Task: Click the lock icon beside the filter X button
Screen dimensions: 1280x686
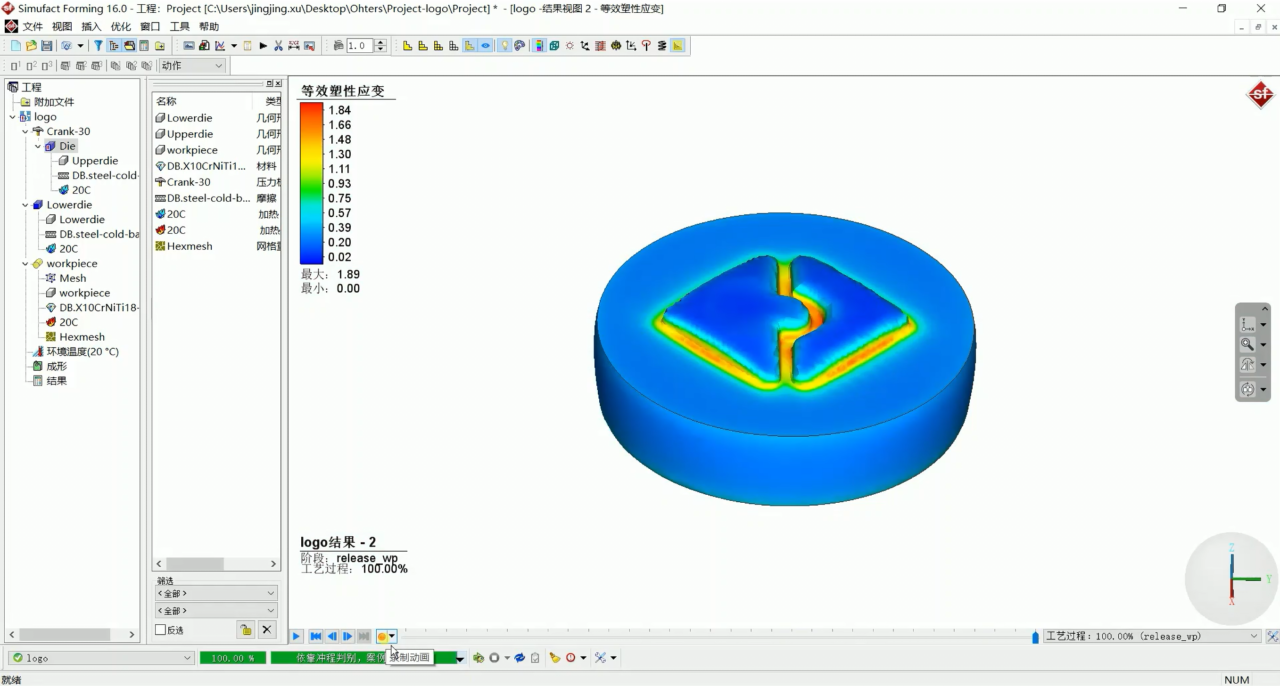Action: click(245, 629)
